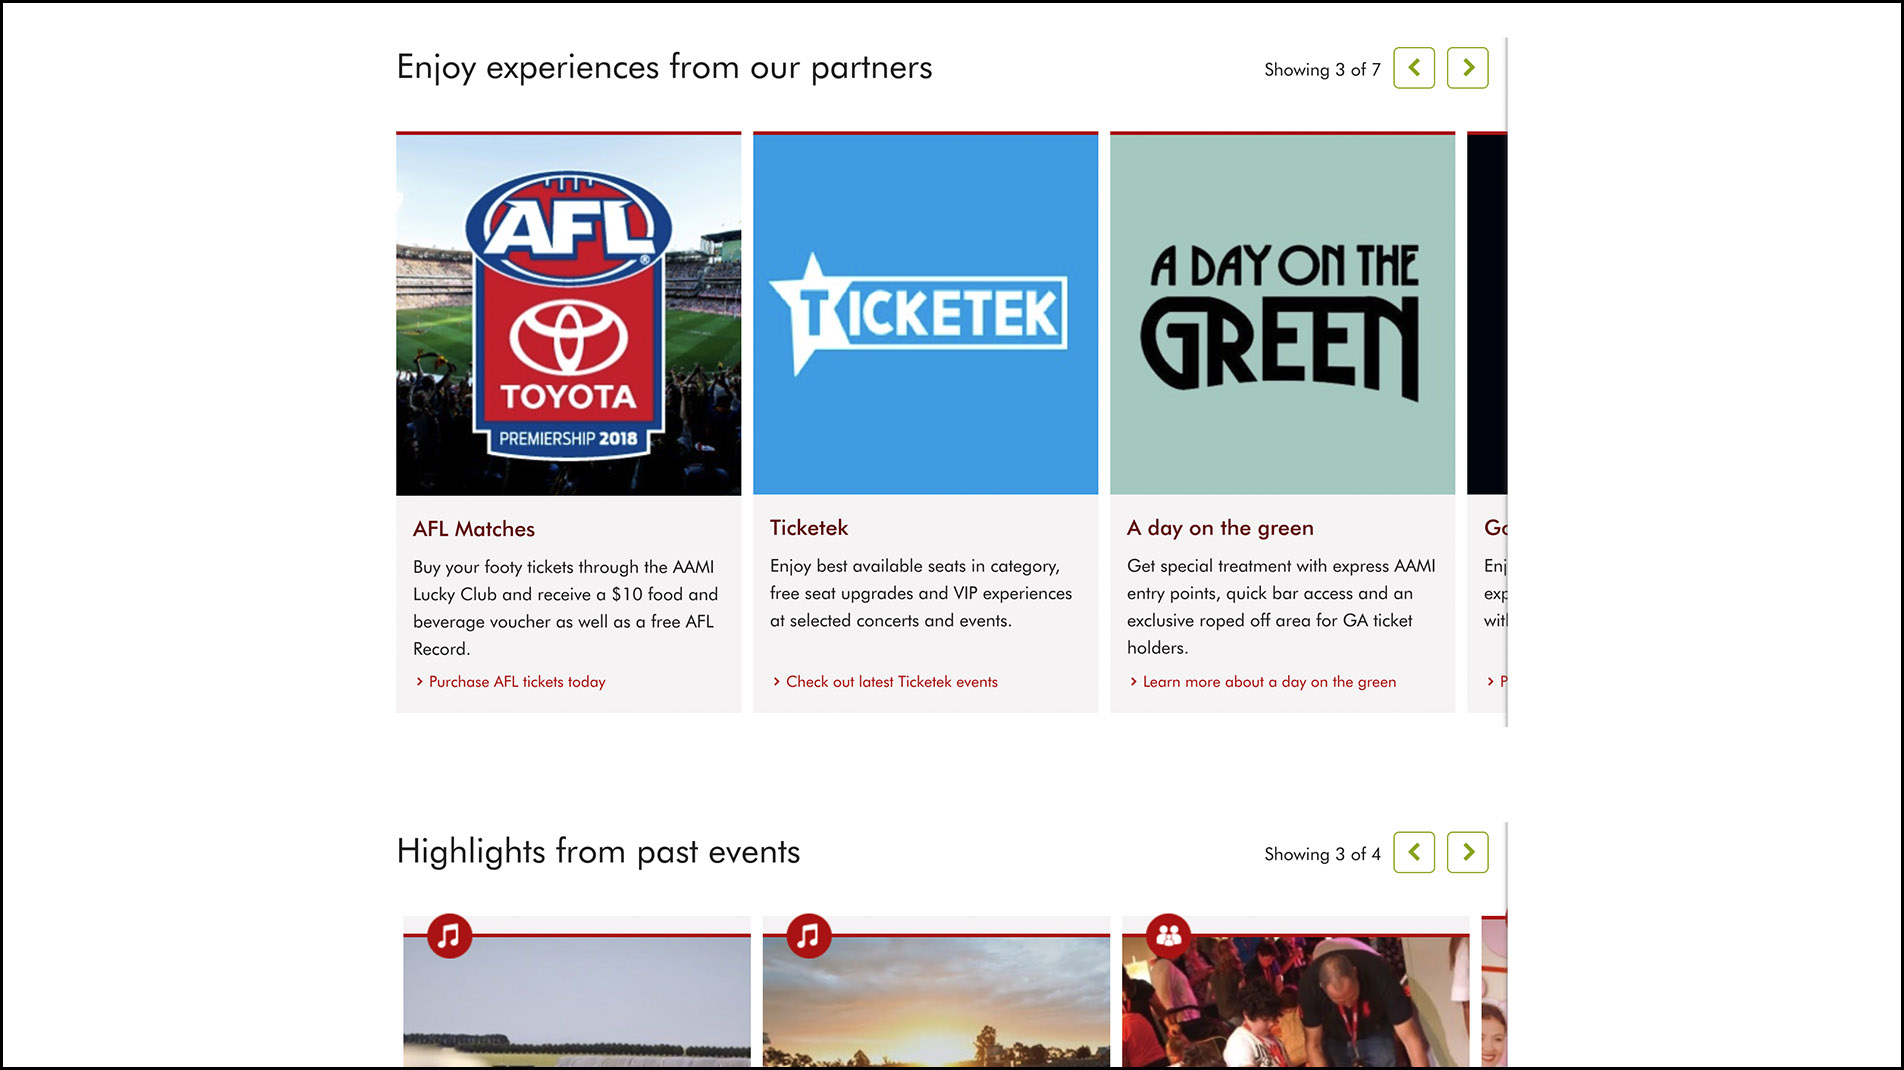Click music note icon on first highlight
This screenshot has height=1070, width=1904.
449,936
